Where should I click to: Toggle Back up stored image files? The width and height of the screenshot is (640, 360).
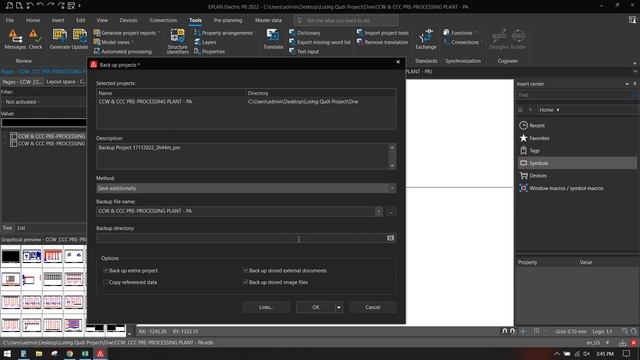tap(245, 282)
